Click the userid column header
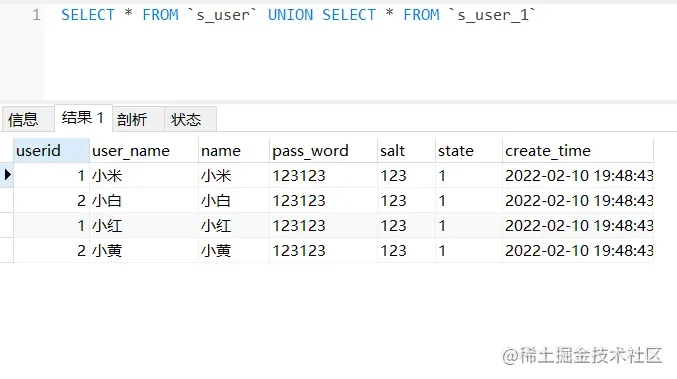677x379 pixels. (51, 151)
